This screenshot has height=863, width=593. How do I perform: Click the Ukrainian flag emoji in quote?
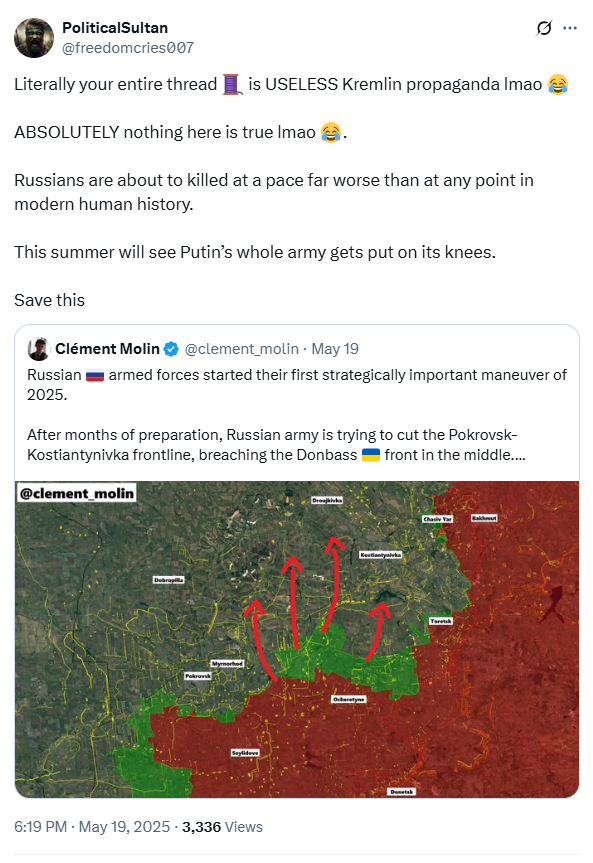(371, 455)
